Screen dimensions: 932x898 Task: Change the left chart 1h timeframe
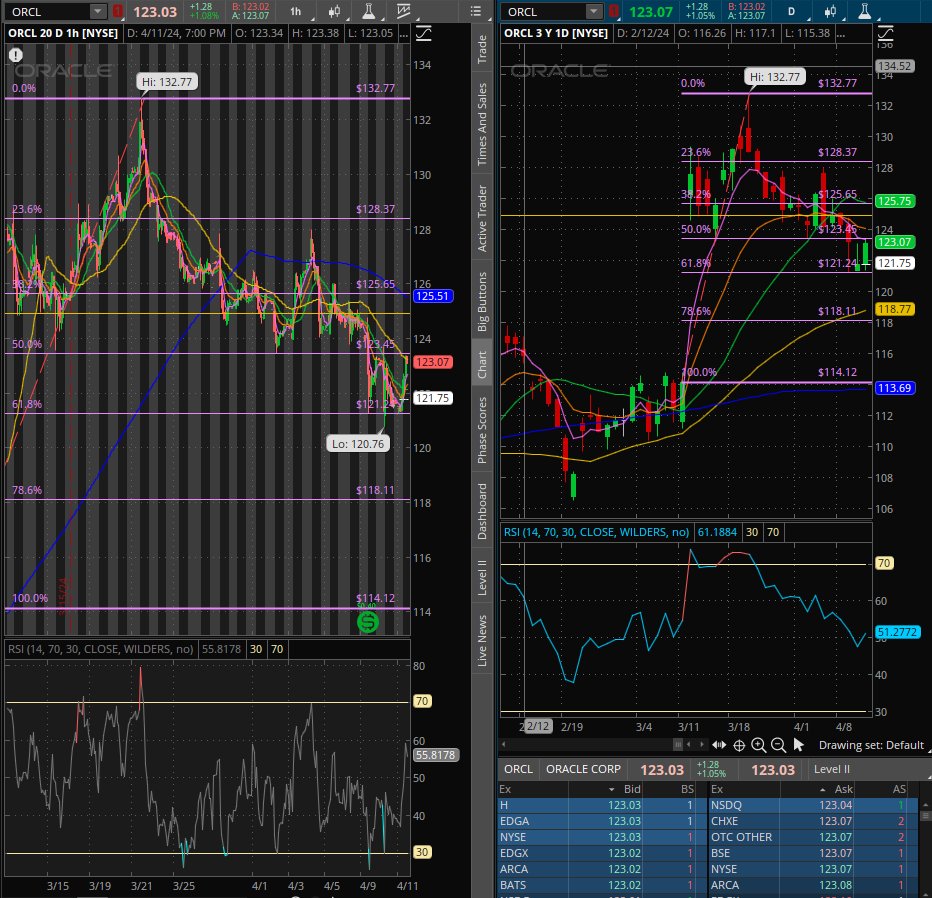[295, 11]
